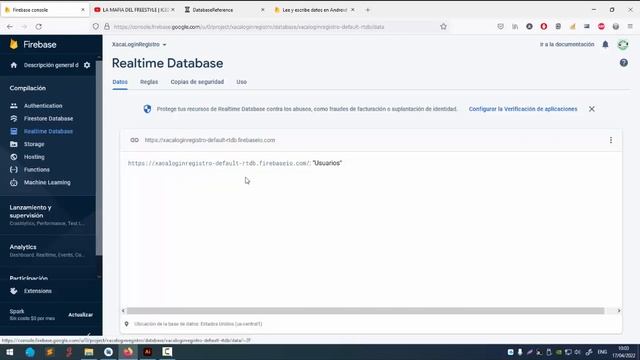Open Firestore Database in the sidebar
Image resolution: width=640 pixels, height=360 pixels.
[48, 118]
